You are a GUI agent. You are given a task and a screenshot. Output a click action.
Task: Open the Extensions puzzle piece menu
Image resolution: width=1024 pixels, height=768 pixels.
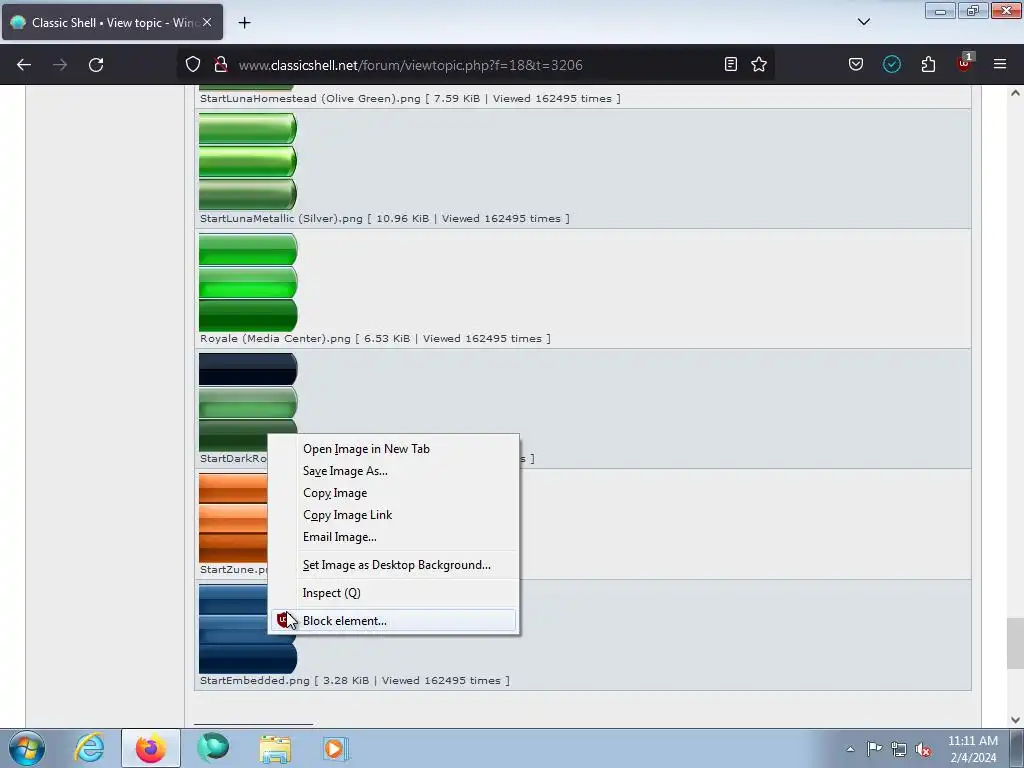928,65
